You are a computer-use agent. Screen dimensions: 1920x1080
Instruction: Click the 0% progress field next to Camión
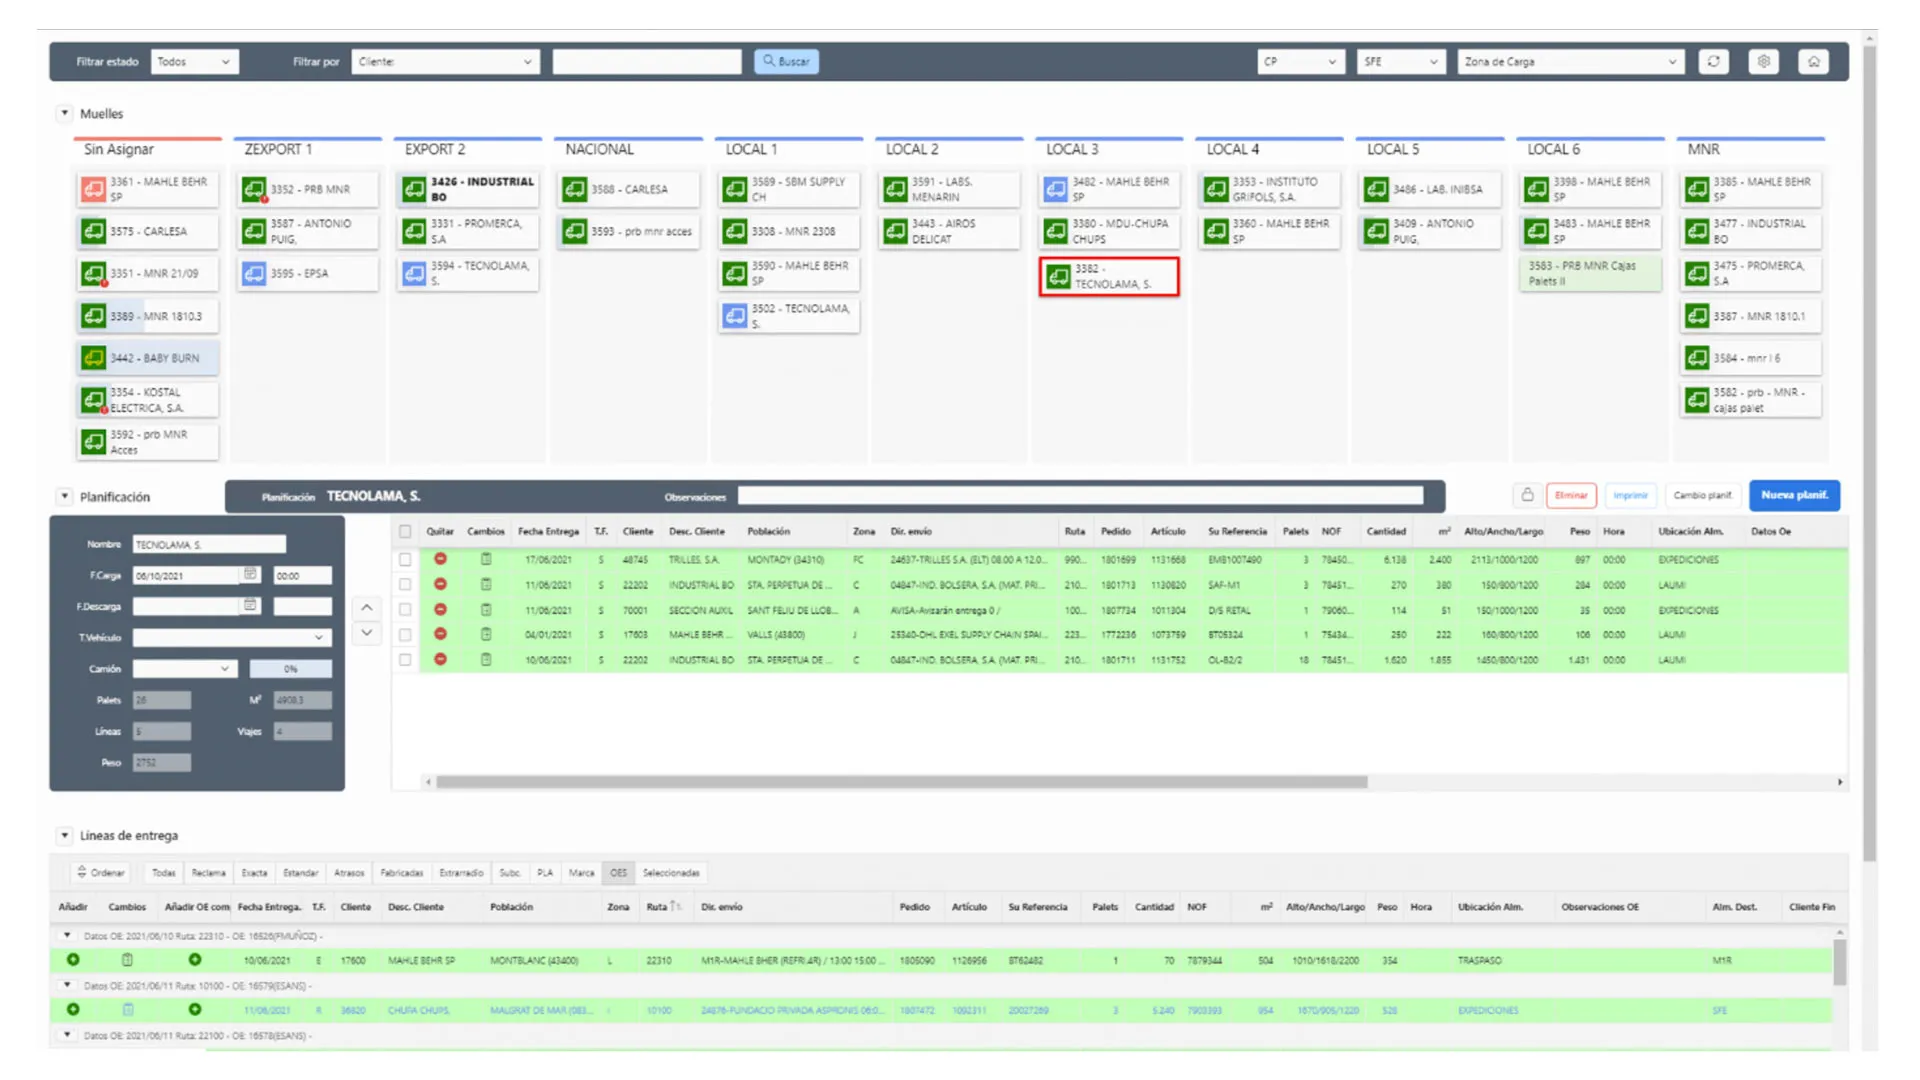click(x=290, y=668)
